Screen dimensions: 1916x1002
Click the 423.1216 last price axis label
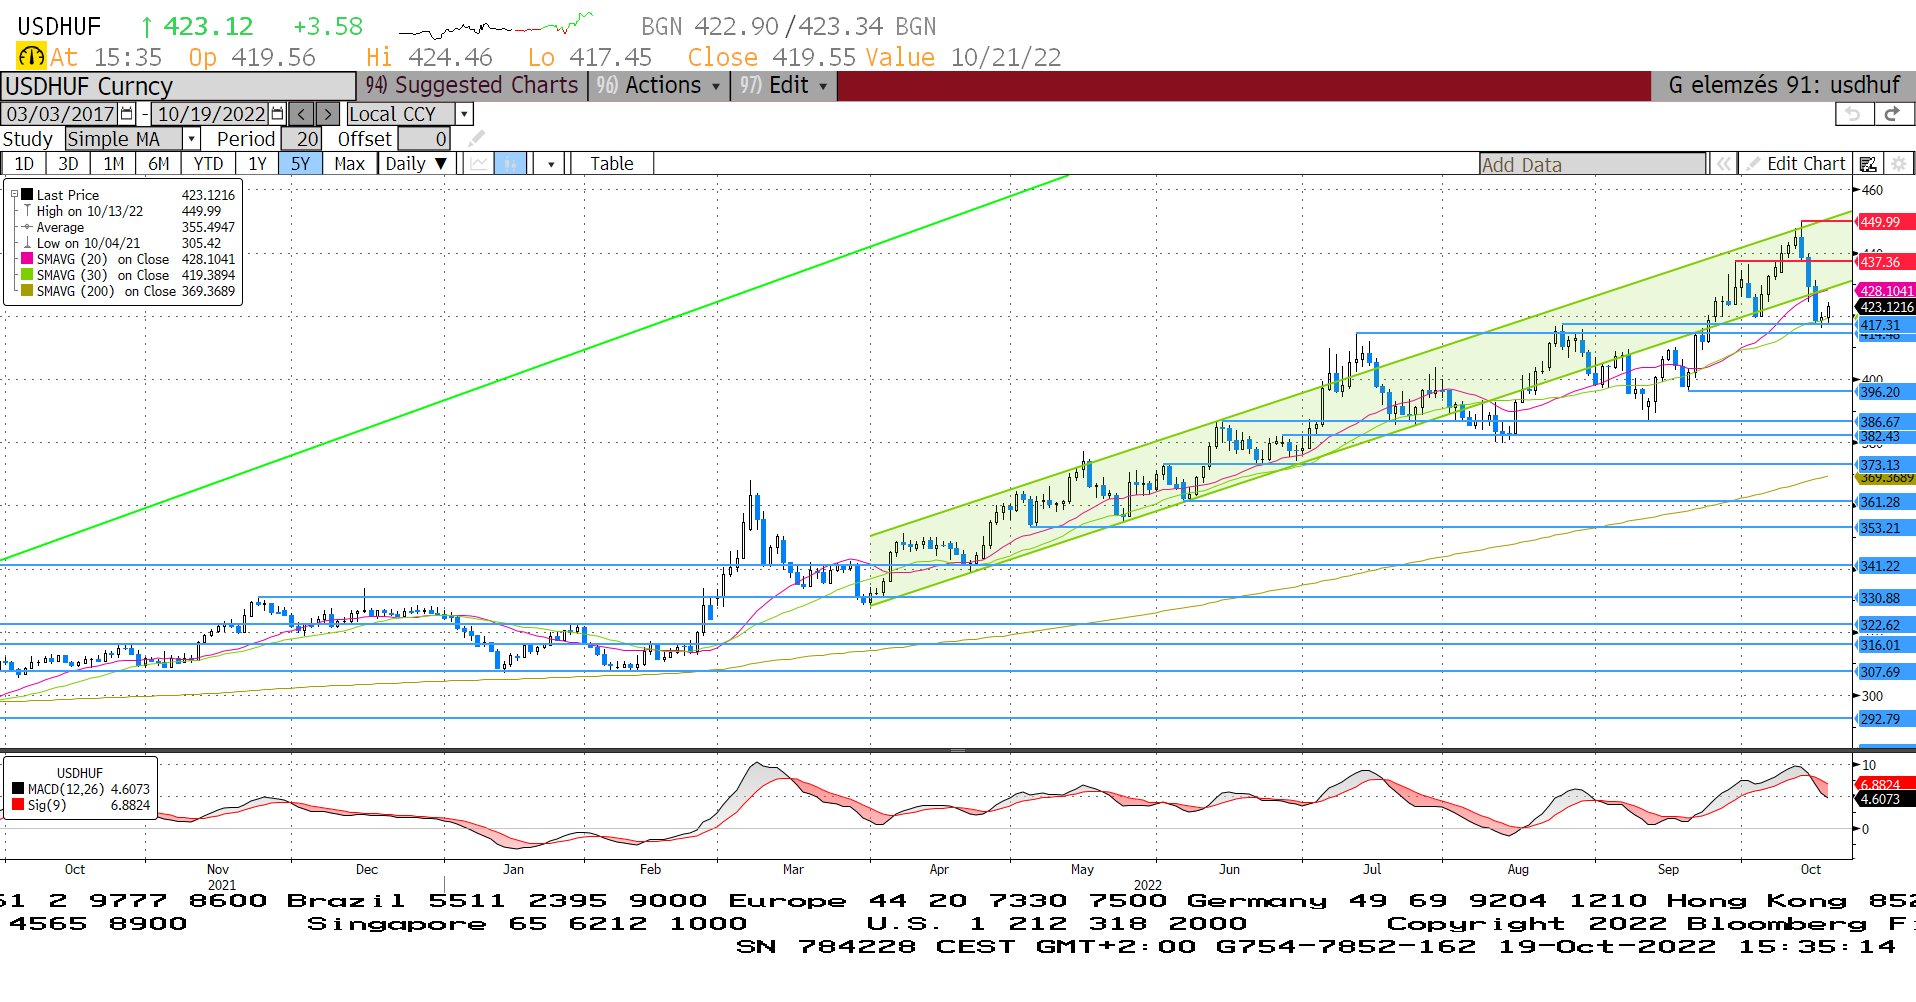(x=1885, y=307)
